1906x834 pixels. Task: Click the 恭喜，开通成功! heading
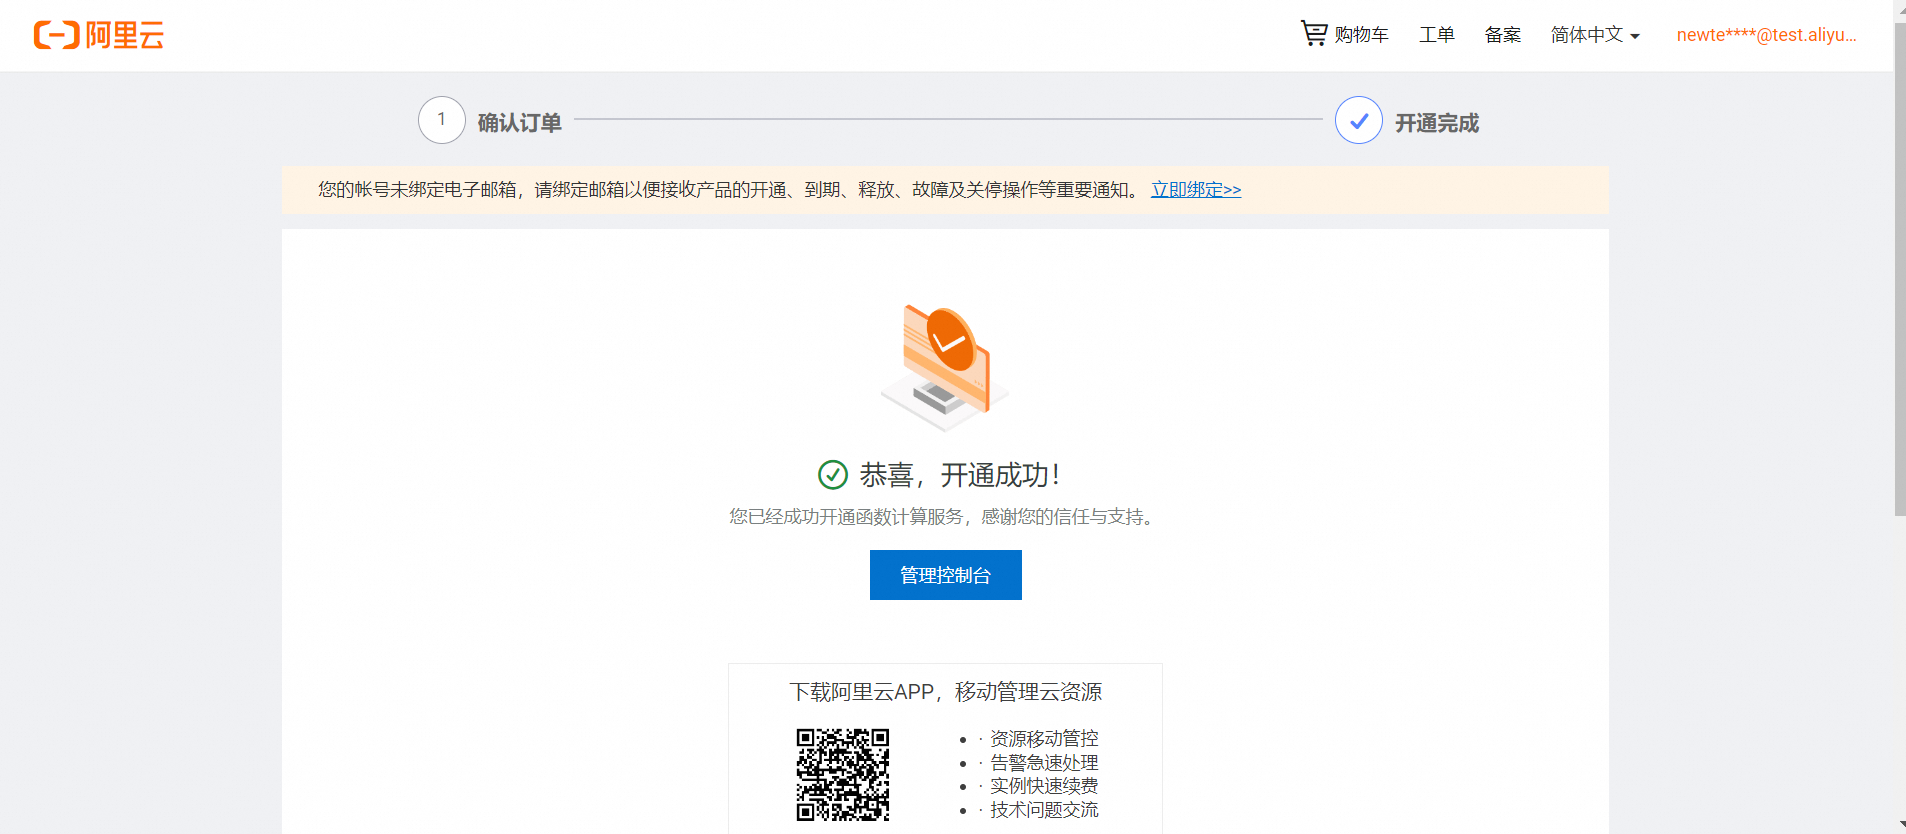click(x=960, y=474)
